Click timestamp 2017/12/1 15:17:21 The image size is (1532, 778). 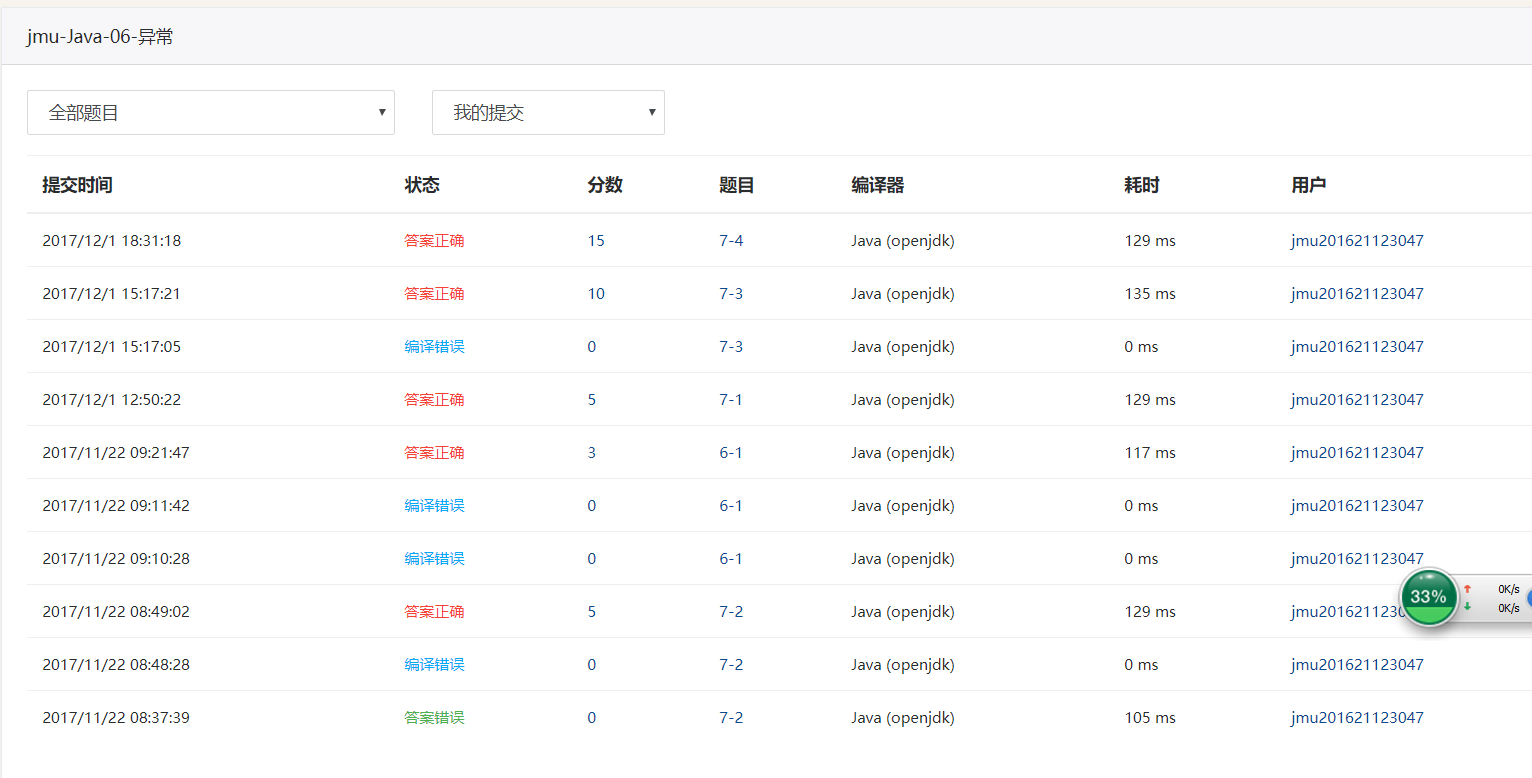pos(111,294)
